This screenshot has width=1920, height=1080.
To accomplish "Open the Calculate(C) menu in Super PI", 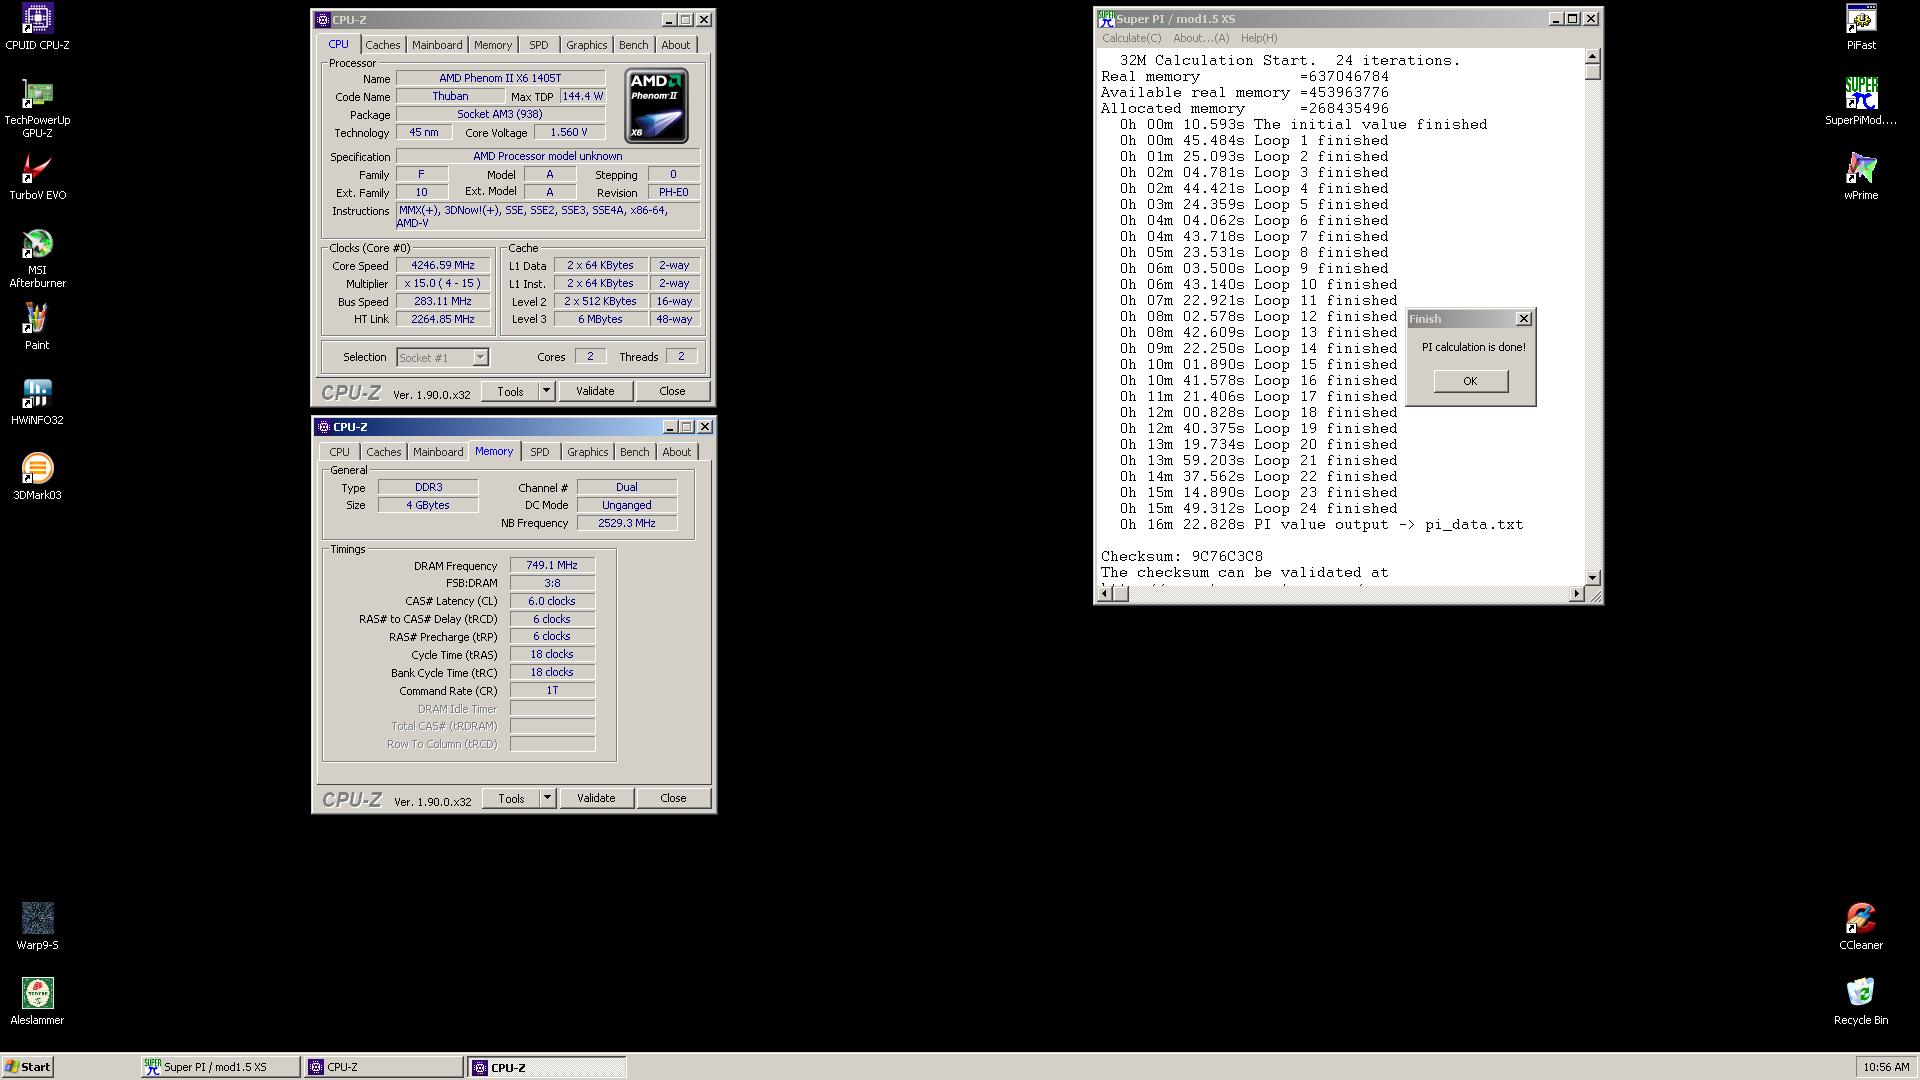I will click(x=1131, y=38).
